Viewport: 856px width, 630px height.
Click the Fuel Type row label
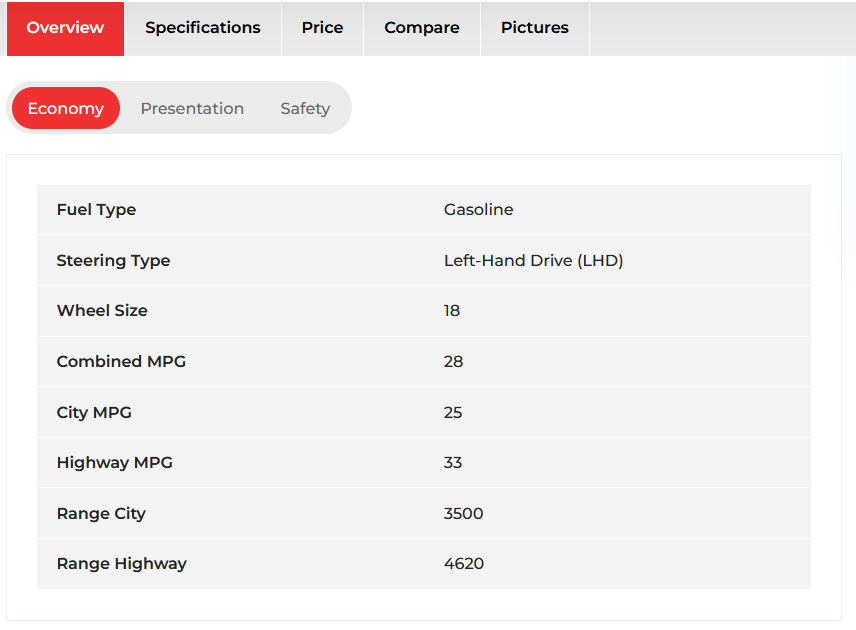pyautogui.click(x=97, y=210)
